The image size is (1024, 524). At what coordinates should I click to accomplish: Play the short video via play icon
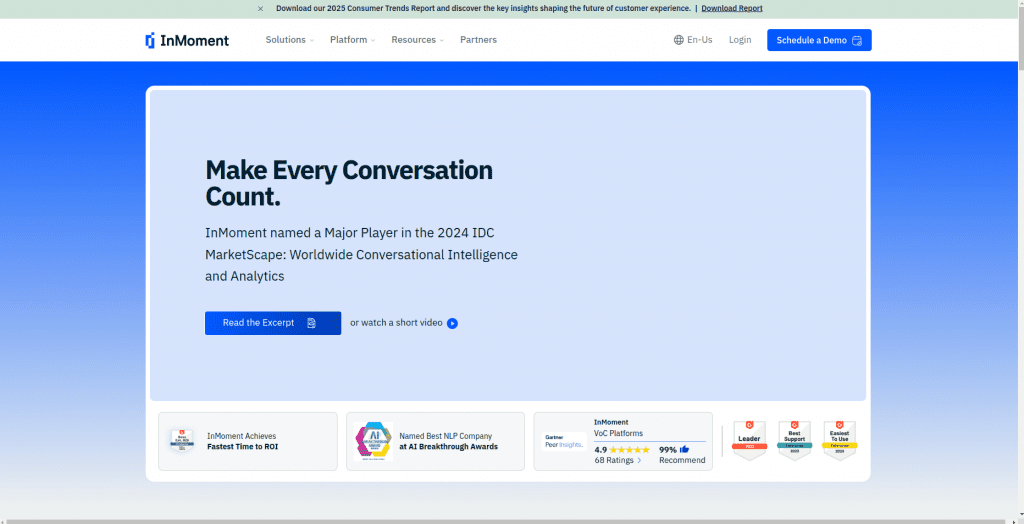[452, 323]
